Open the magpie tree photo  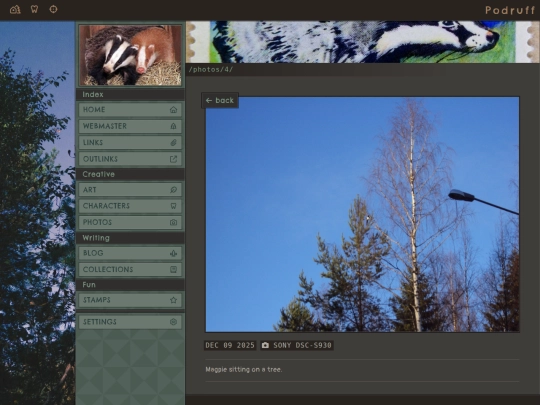[x=362, y=214]
